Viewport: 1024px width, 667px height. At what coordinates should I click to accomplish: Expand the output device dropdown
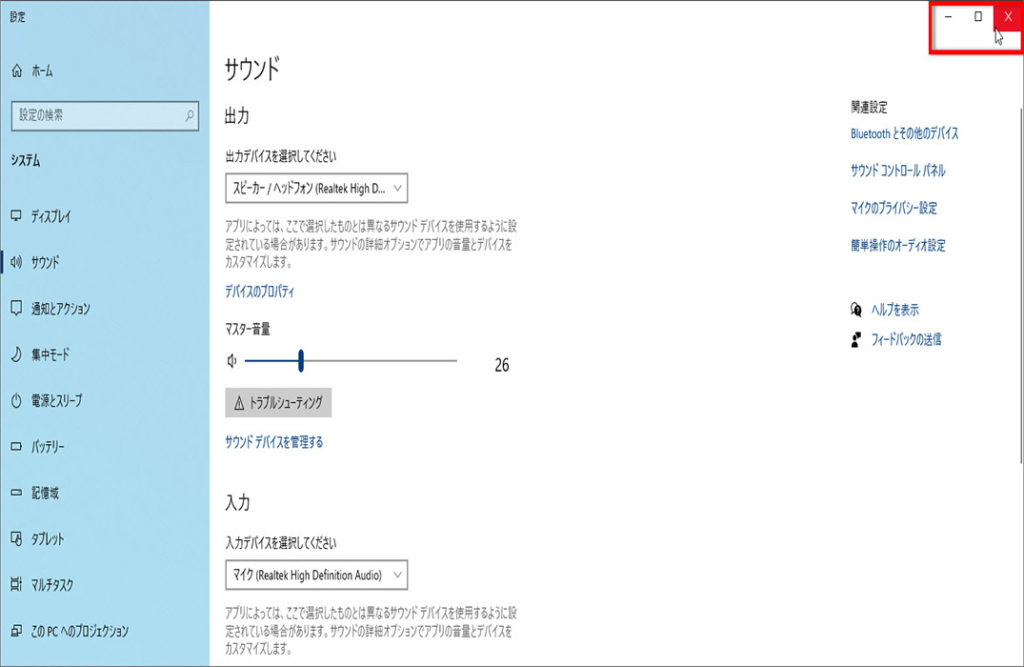[x=316, y=188]
